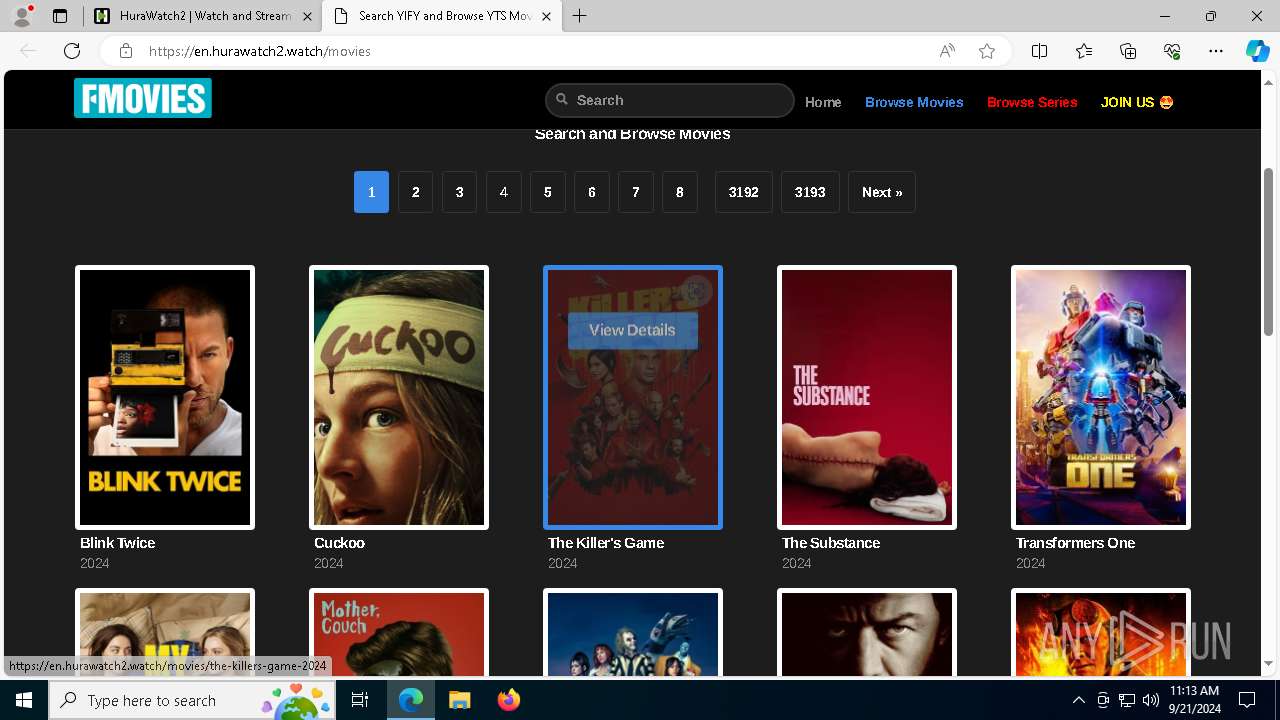Image resolution: width=1280 pixels, height=720 pixels.
Task: View site information lock icon
Action: point(125,51)
